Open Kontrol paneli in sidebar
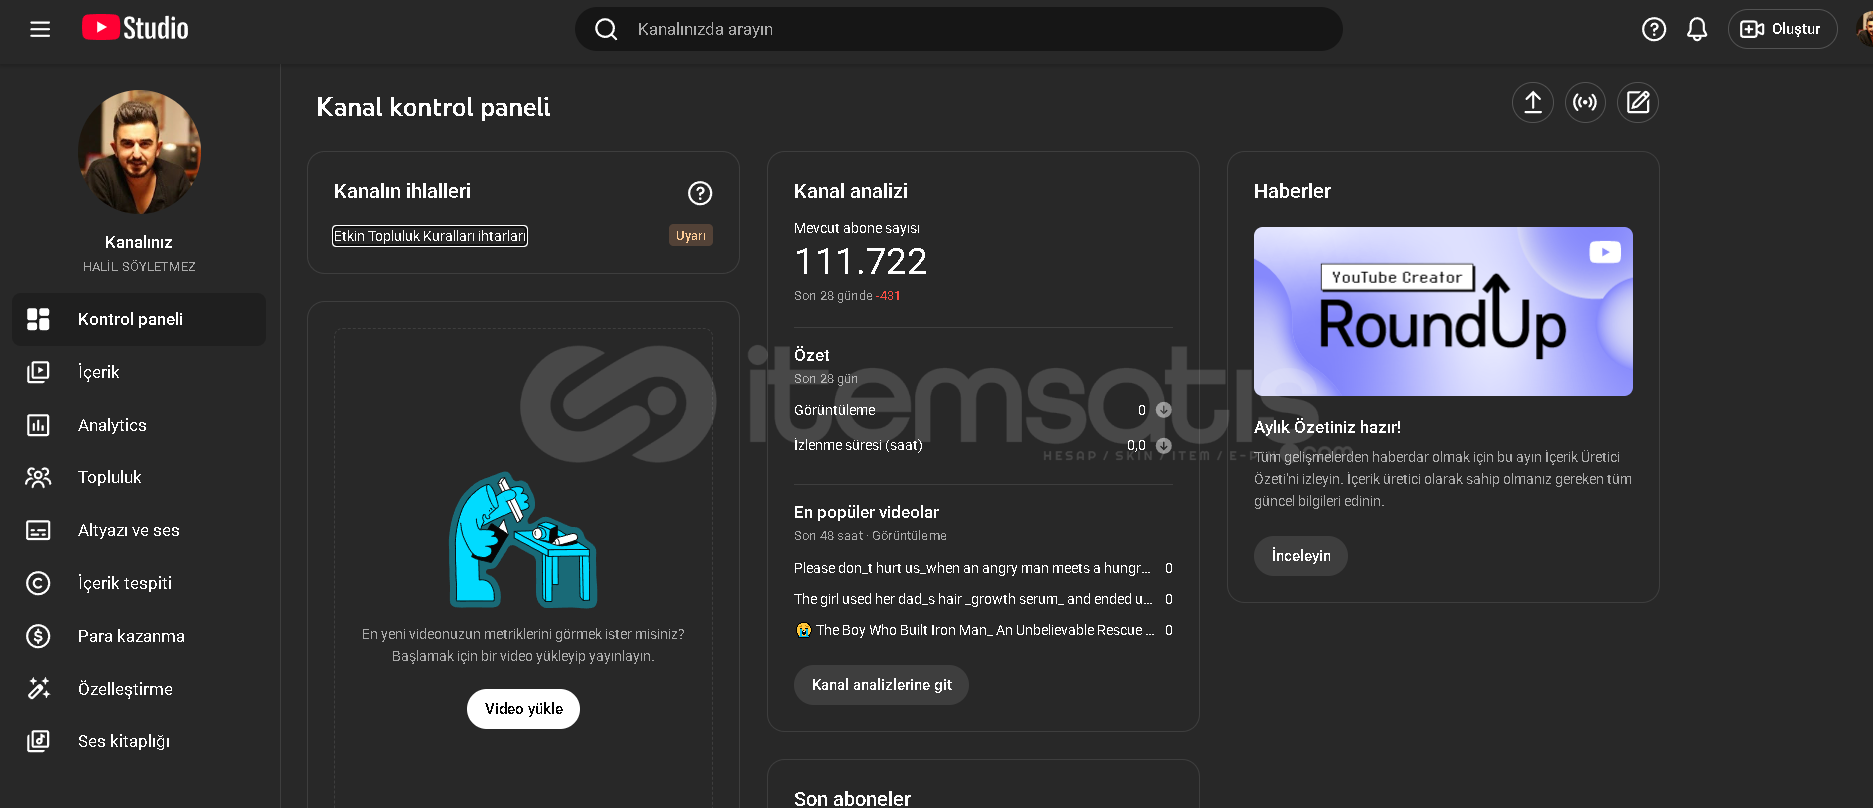 coord(139,319)
